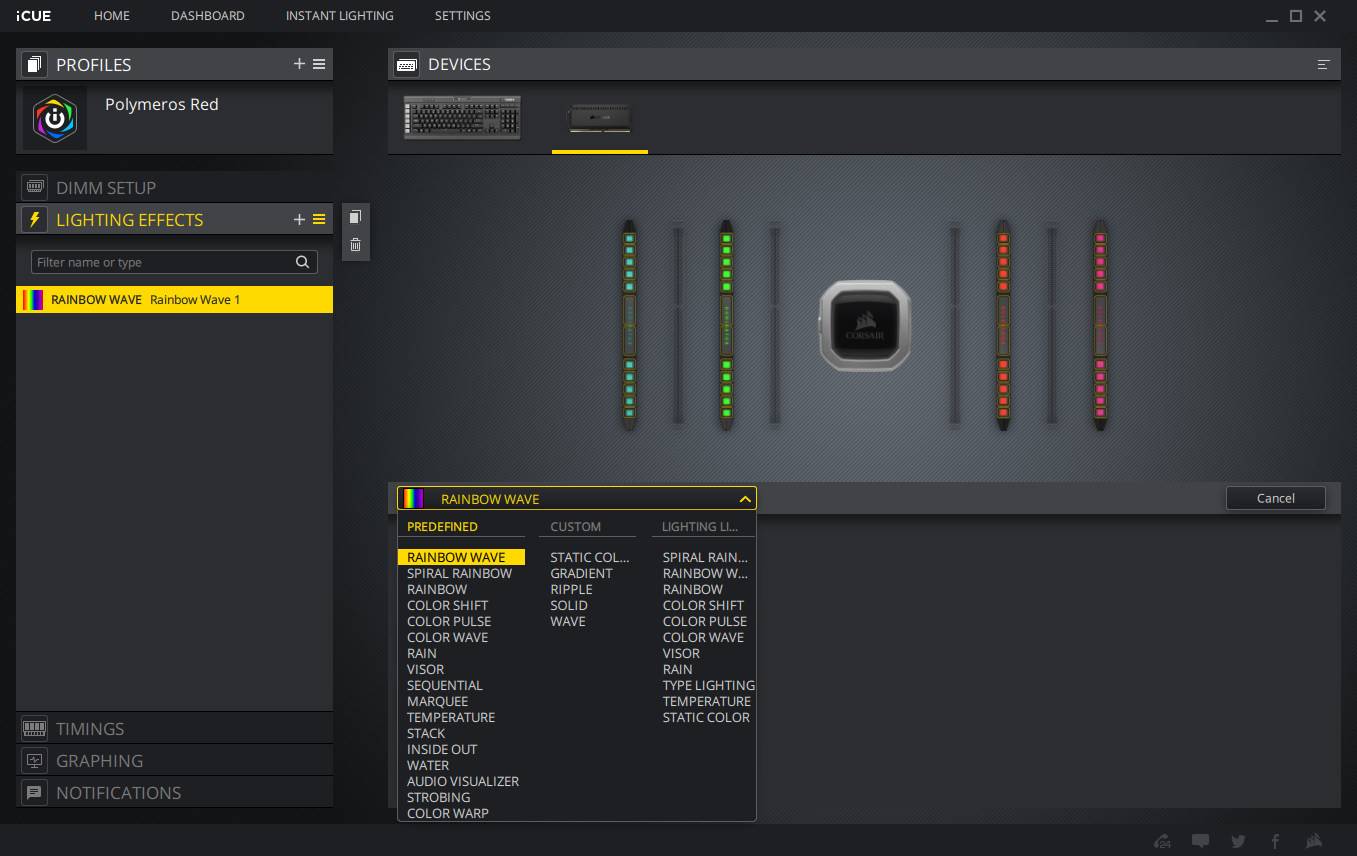Delete the effect with the trash icon
This screenshot has width=1357, height=856.
[355, 245]
